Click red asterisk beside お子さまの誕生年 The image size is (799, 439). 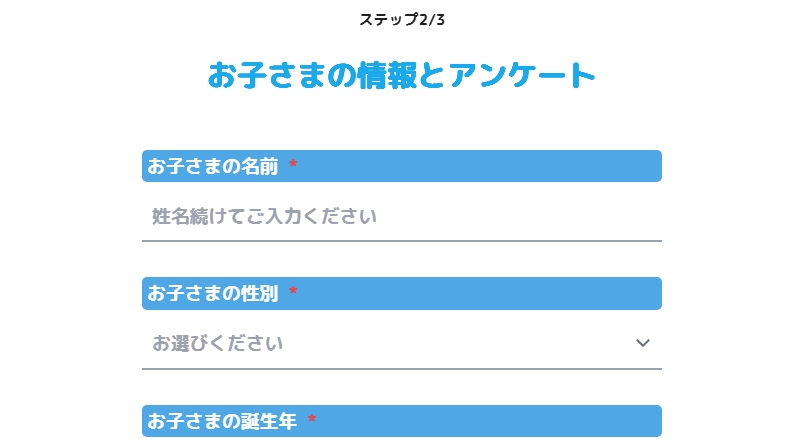(x=312, y=419)
